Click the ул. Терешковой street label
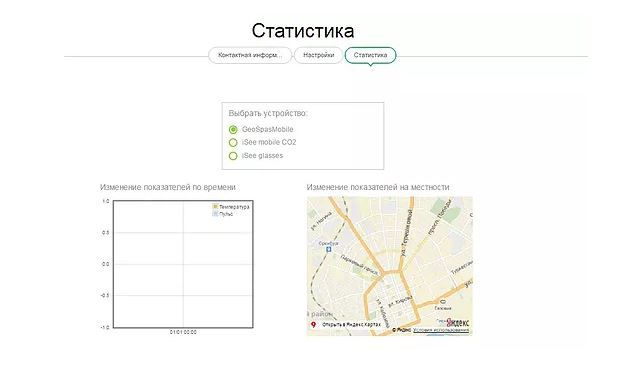The image size is (632, 388). click(x=407, y=233)
